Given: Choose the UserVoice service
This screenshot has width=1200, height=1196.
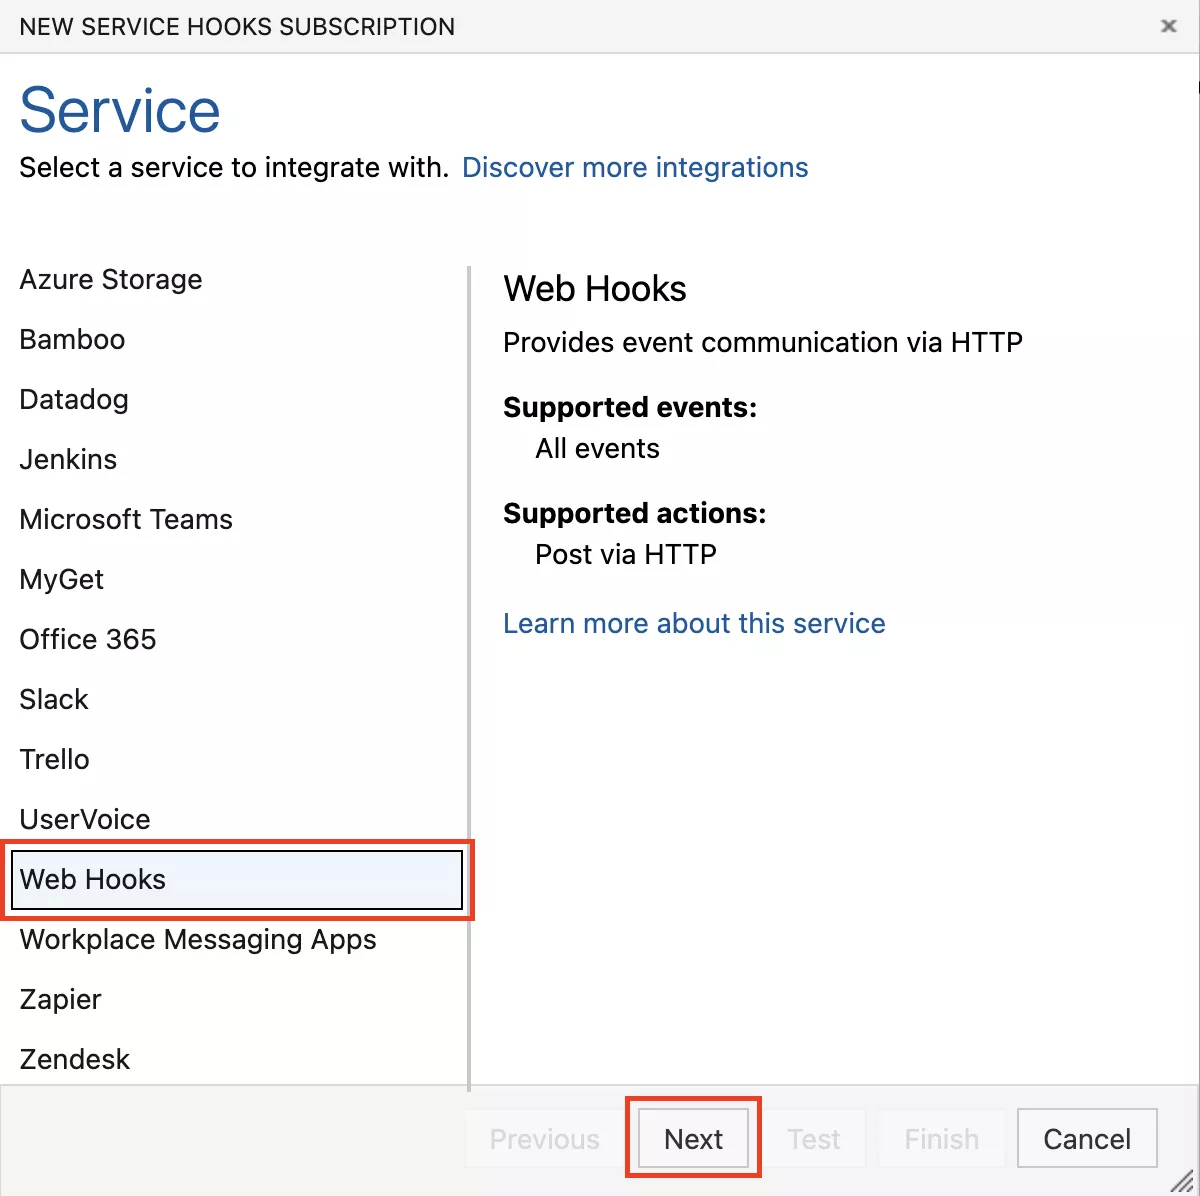Looking at the screenshot, I should (85, 820).
